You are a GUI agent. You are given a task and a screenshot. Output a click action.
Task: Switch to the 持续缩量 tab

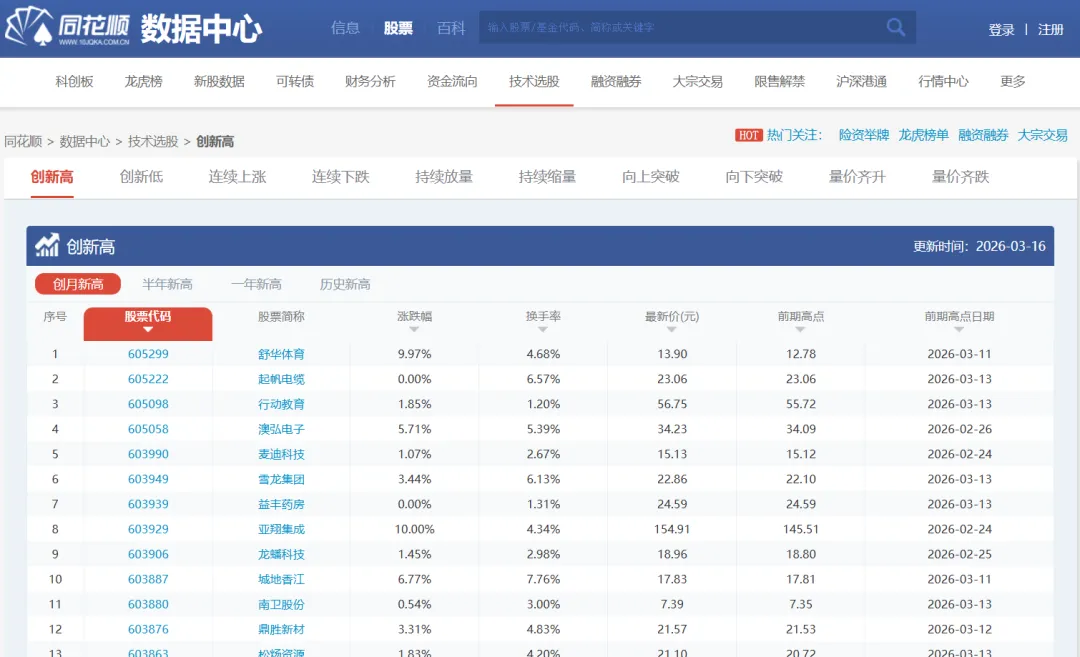coord(547,177)
